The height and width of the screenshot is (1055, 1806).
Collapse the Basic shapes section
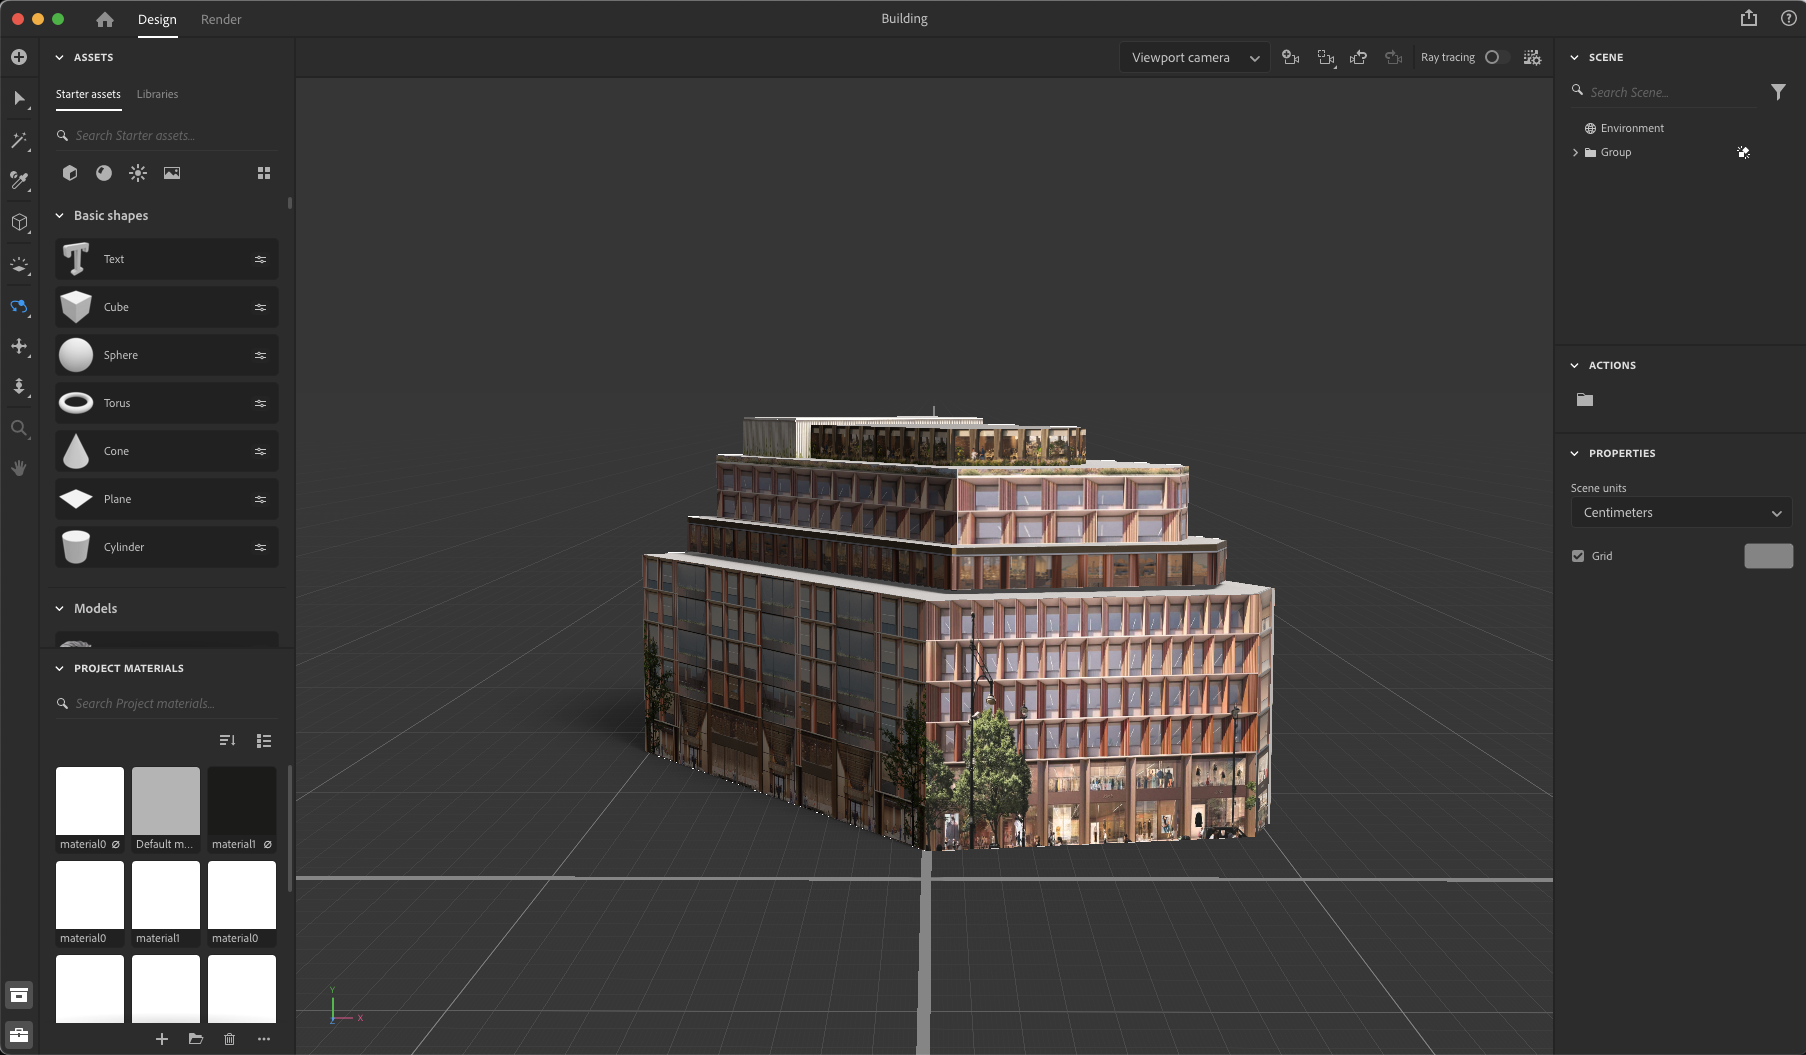pos(60,215)
